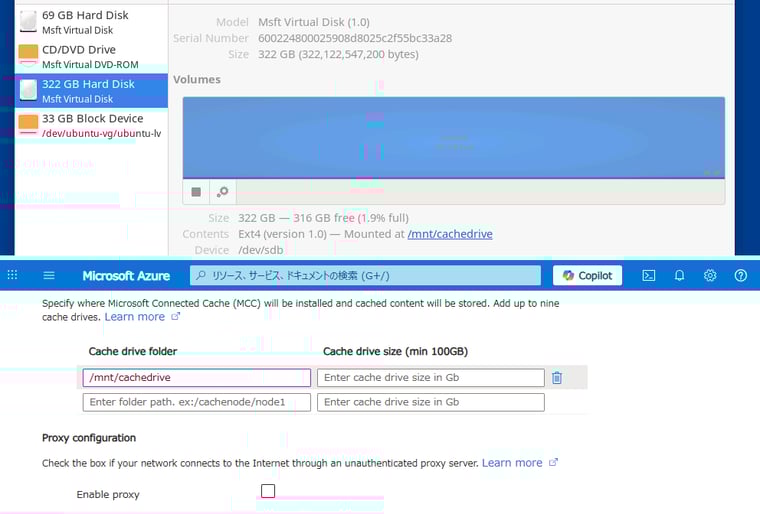This screenshot has height=514, width=760.
Task: Click the /mnt/cachedrive folder field
Action: coord(197,378)
